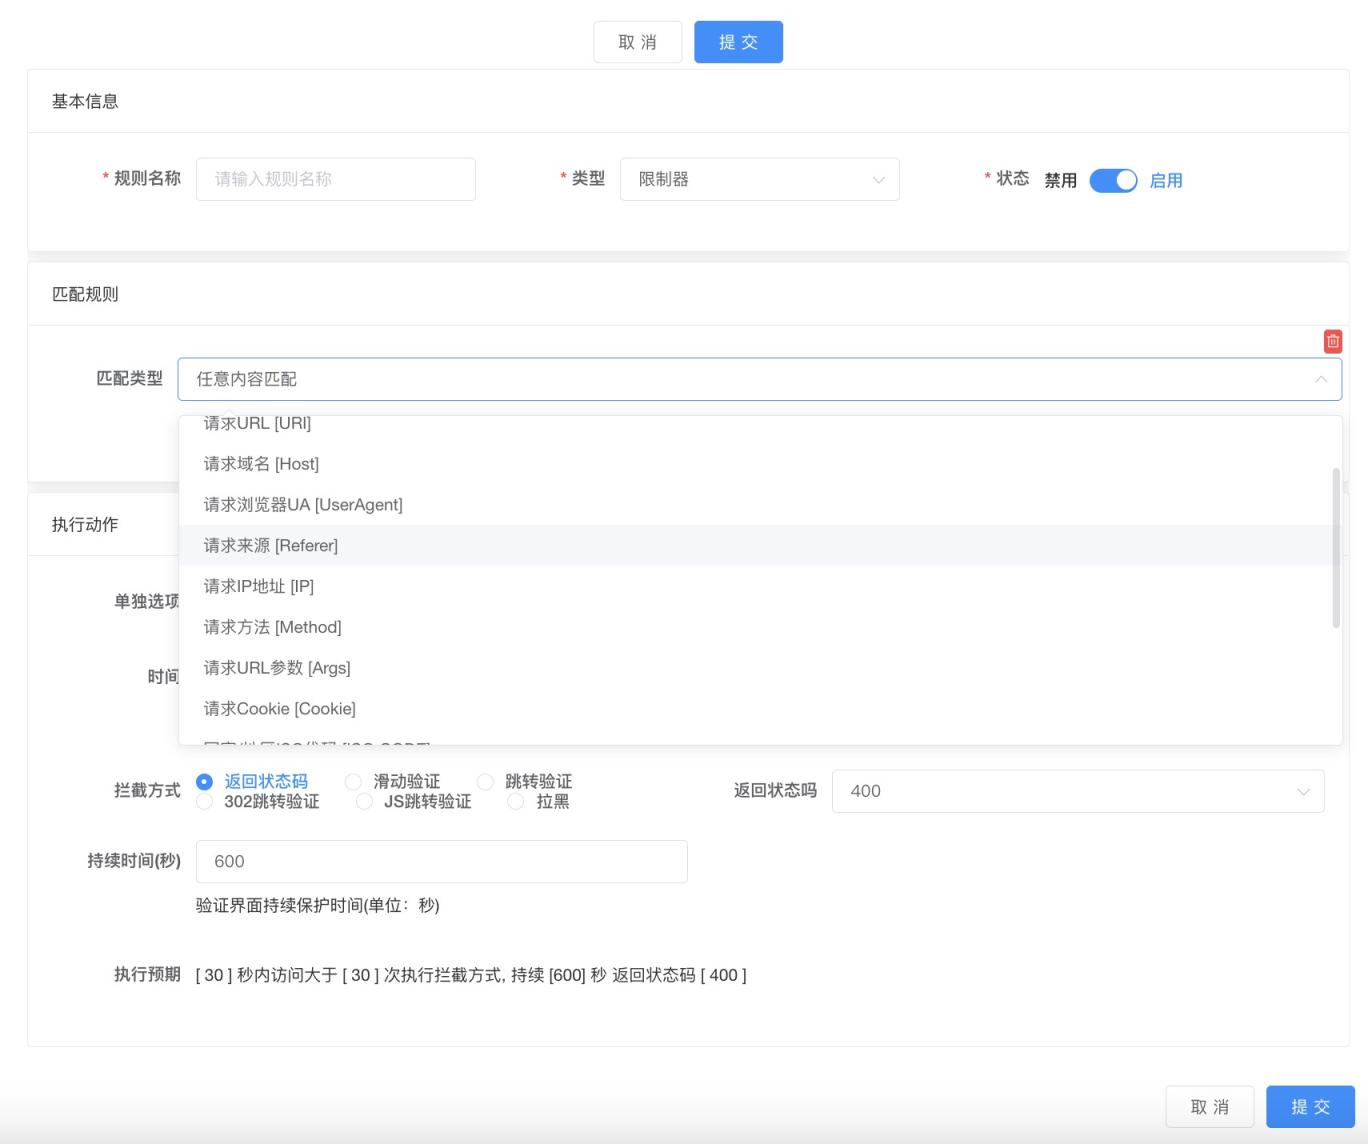Select 请求方法 [Method] match type
Viewport: 1368px width, 1144px height.
click(x=272, y=627)
